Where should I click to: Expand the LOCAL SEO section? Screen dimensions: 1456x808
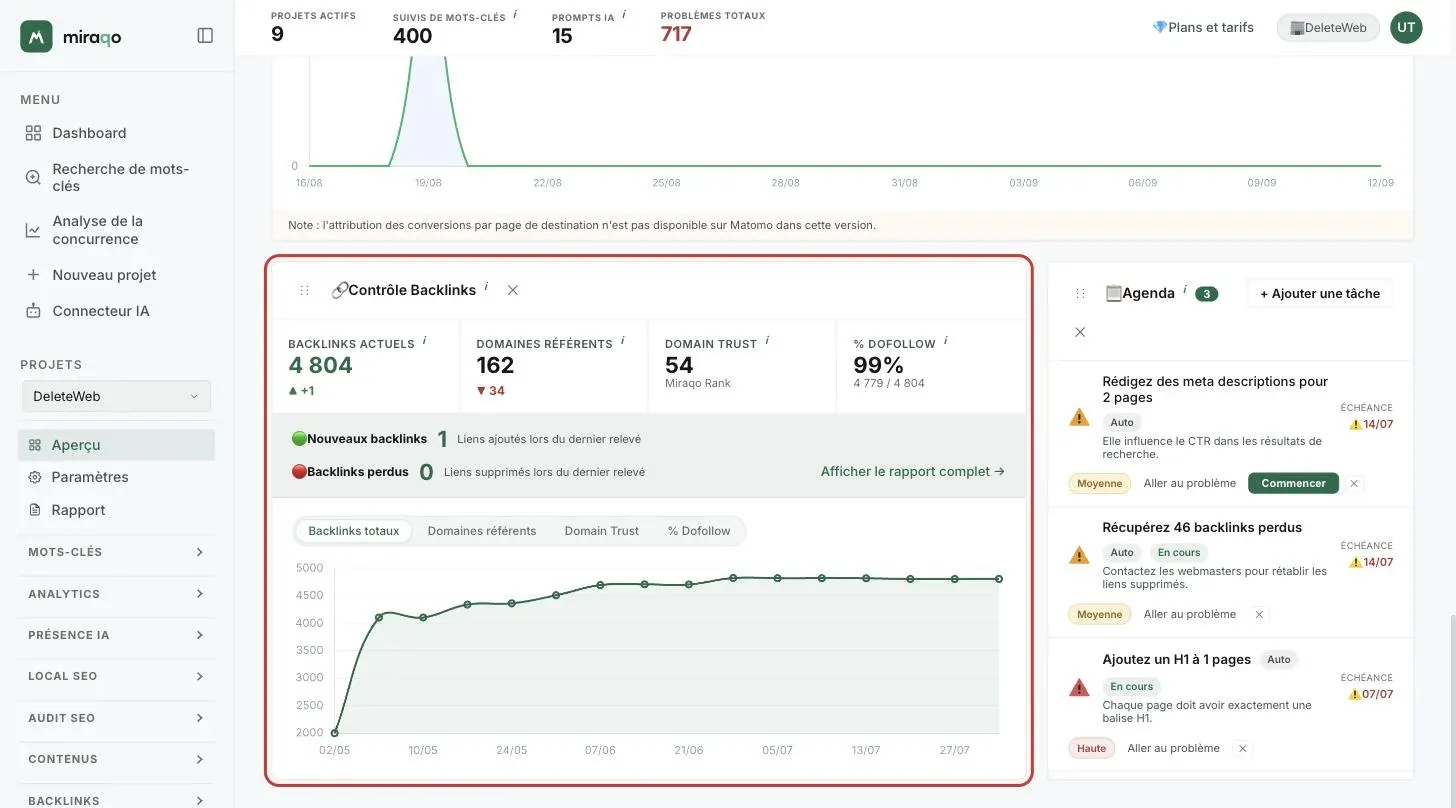point(116,676)
